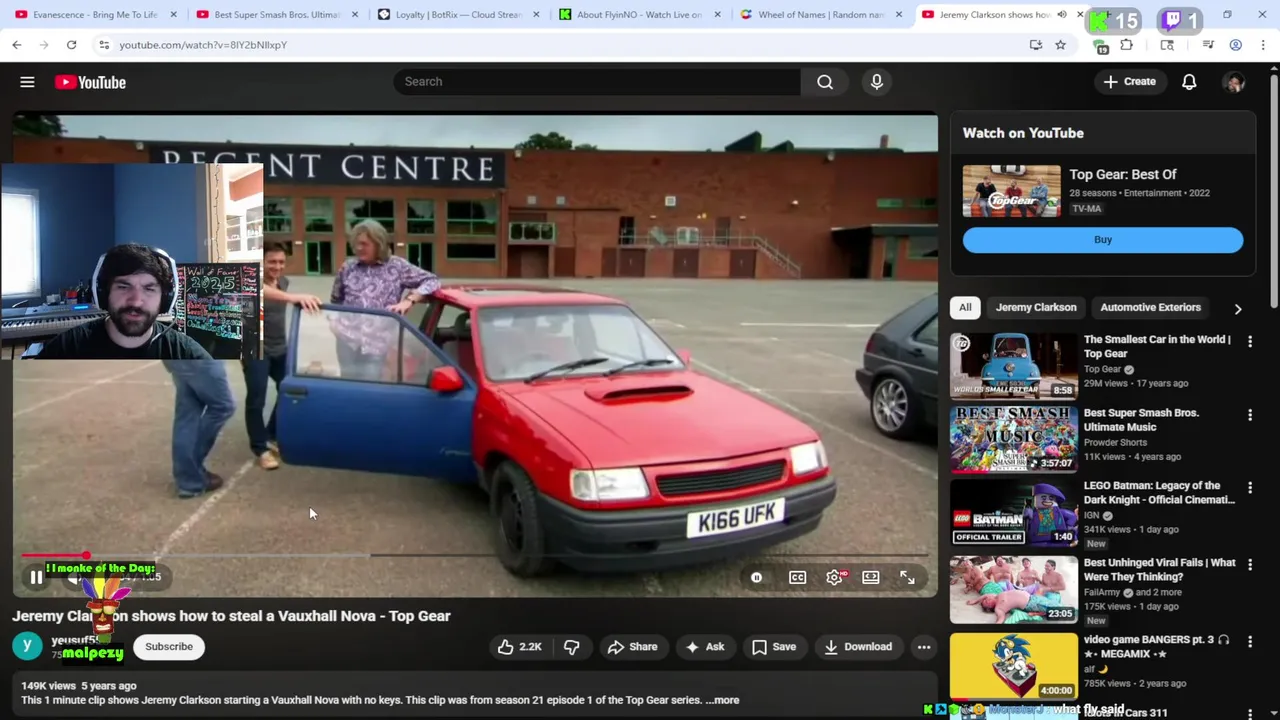This screenshot has width=1280, height=720.
Task: Expand description with ...more
Action: point(722,700)
